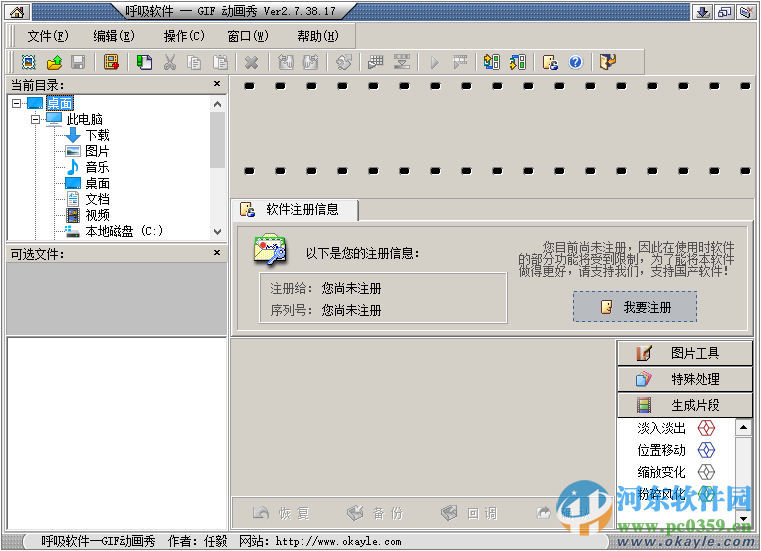This screenshot has width=761, height=551.
Task: Click the 回调 button
Action: click(x=469, y=513)
